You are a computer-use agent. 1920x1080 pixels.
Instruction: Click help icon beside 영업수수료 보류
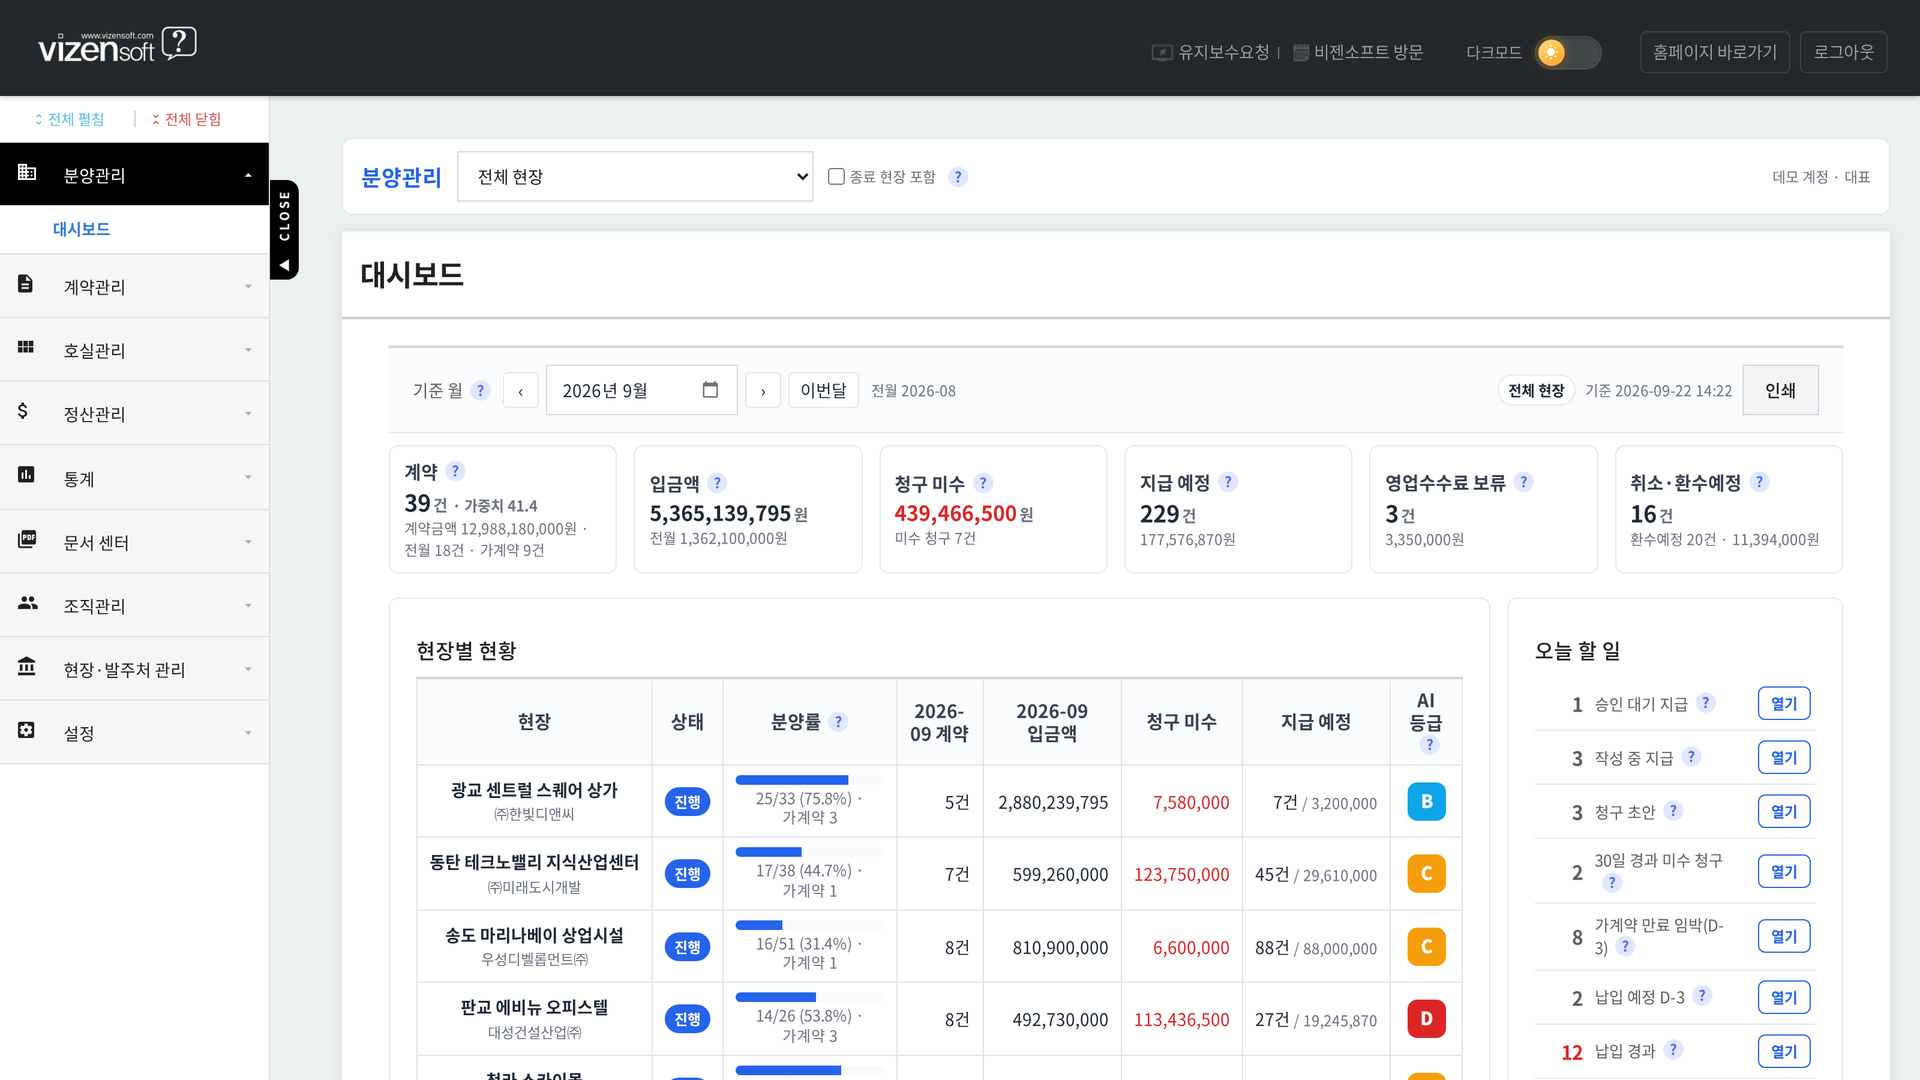pos(1523,482)
